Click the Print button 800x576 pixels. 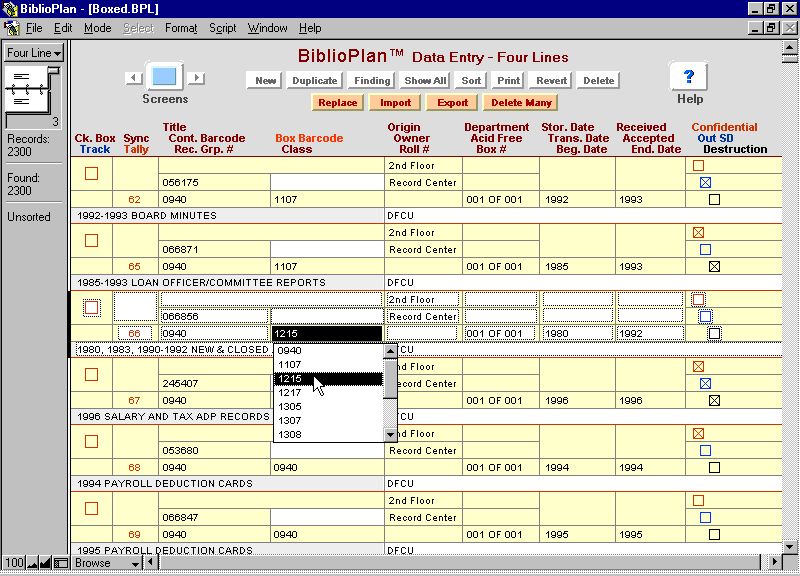[508, 80]
